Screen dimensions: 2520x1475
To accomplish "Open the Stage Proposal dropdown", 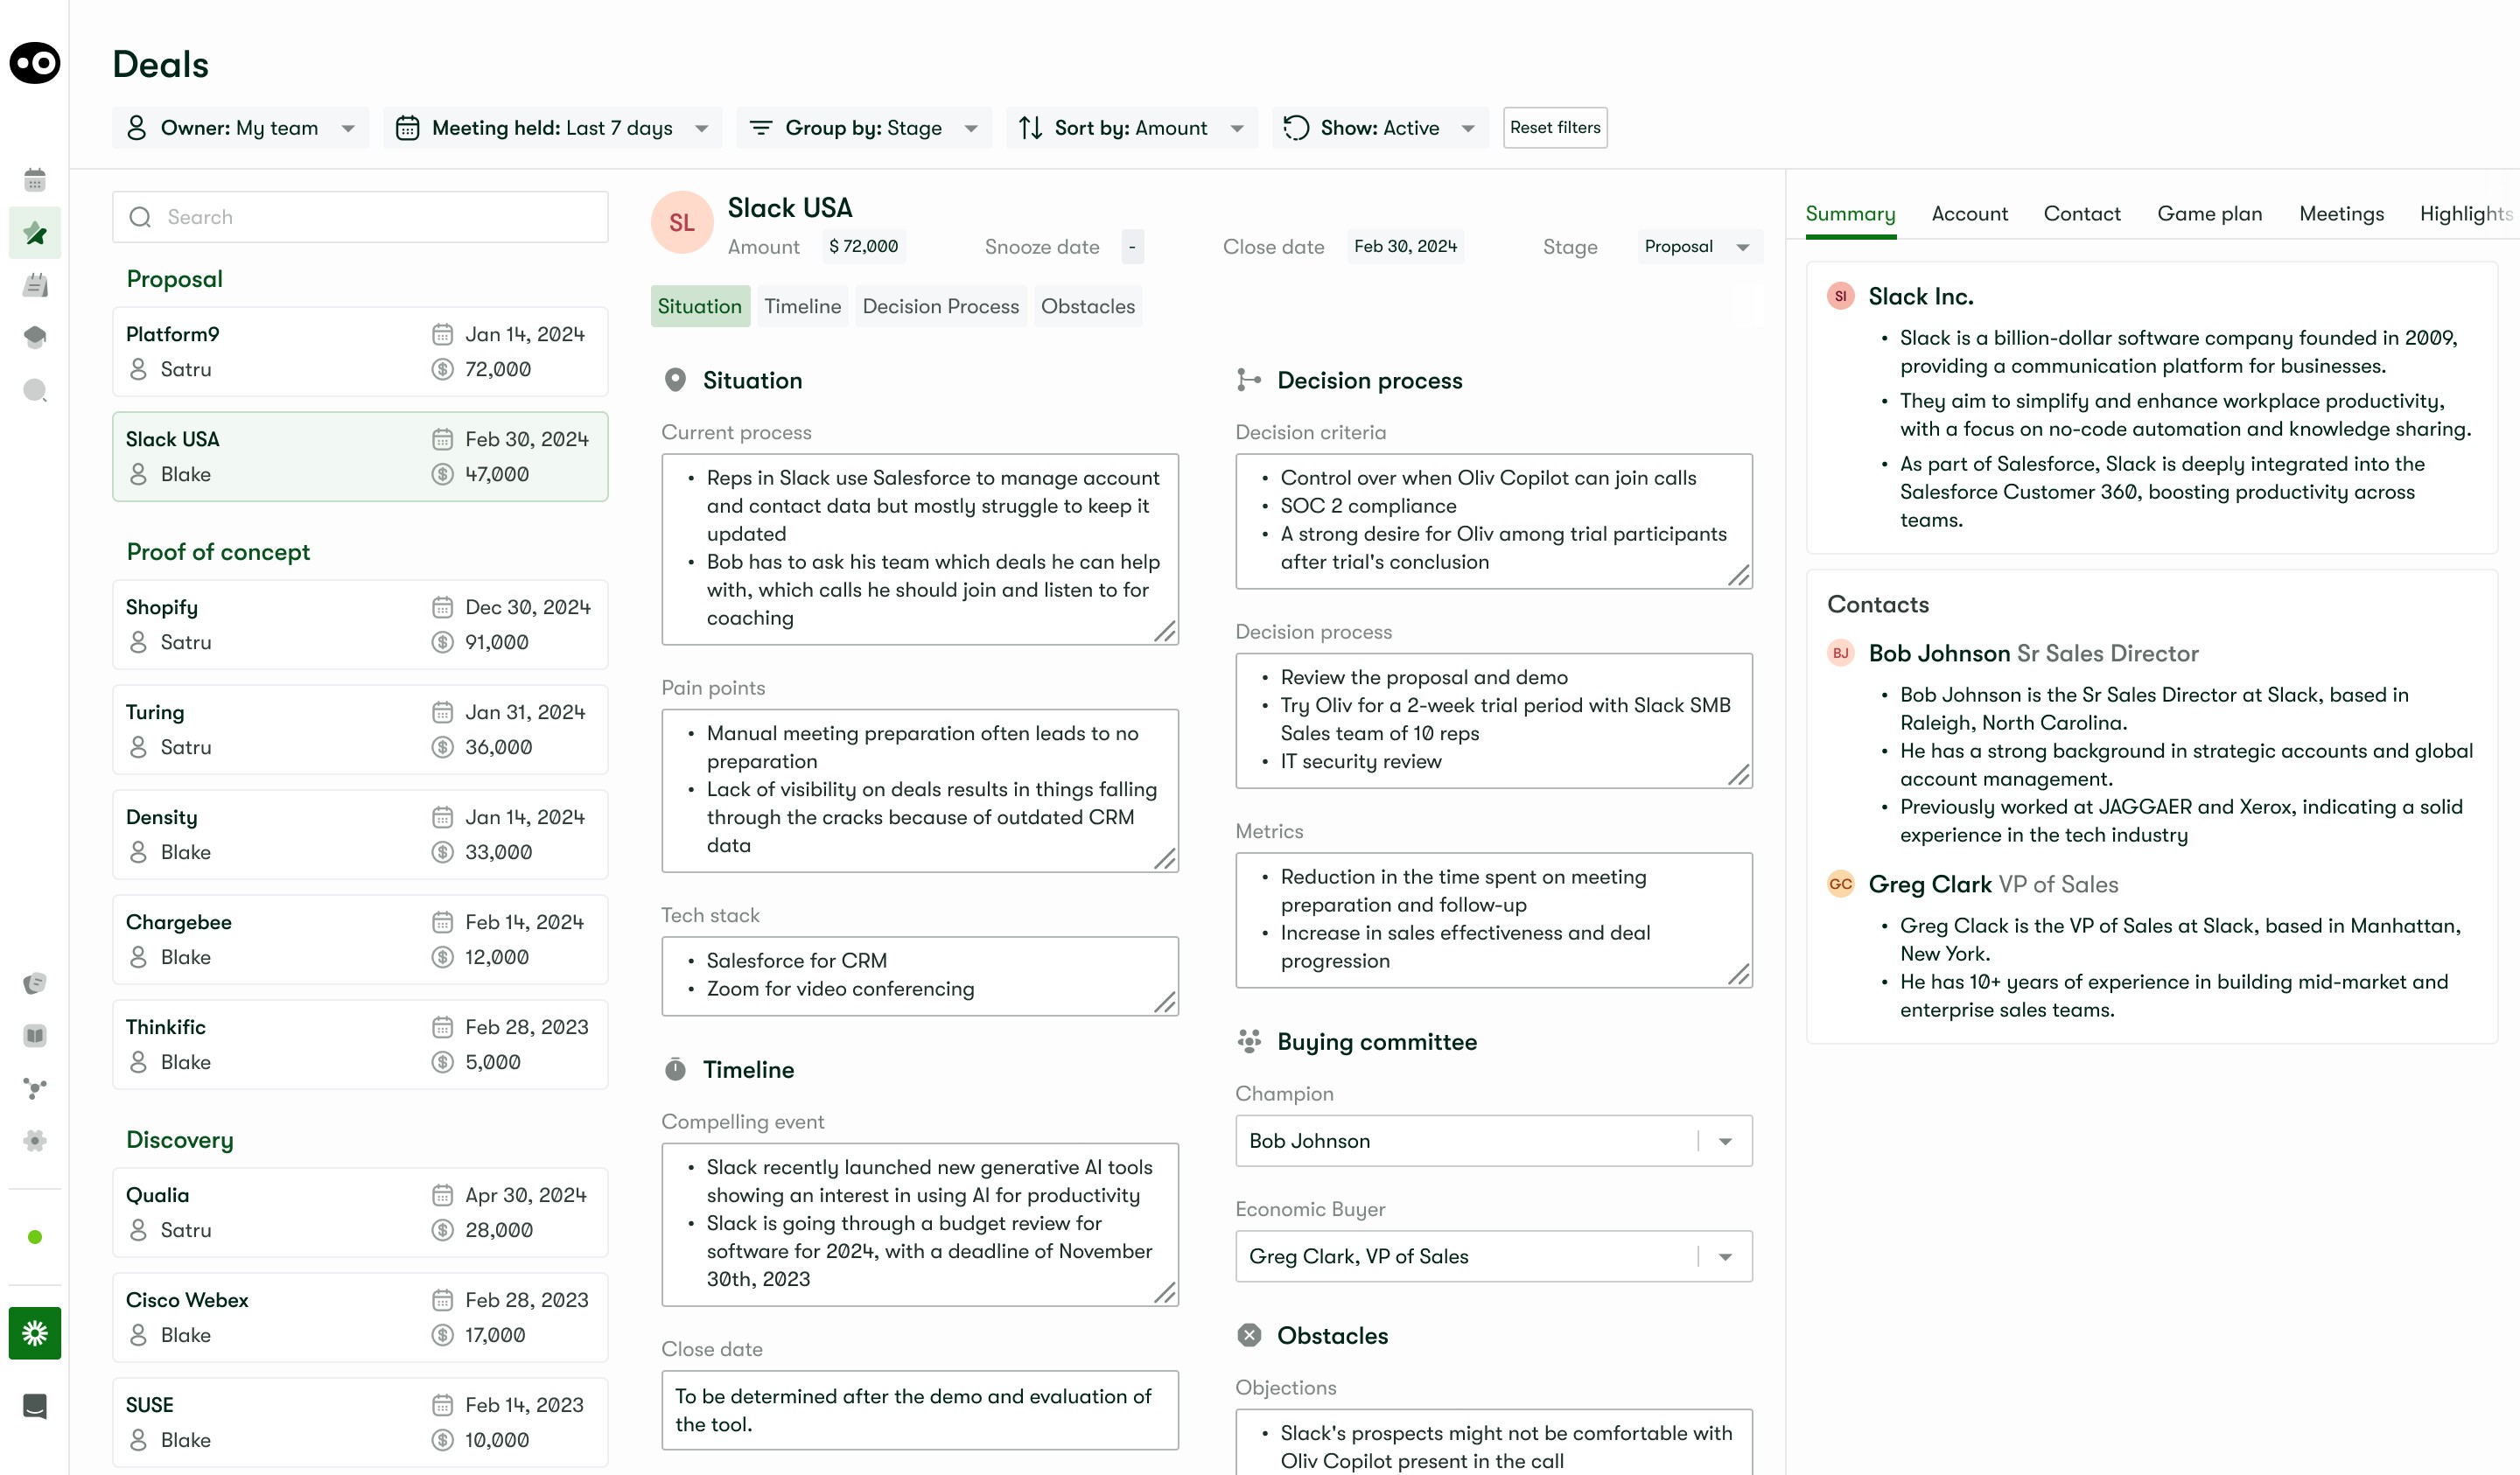I will (x=1698, y=247).
